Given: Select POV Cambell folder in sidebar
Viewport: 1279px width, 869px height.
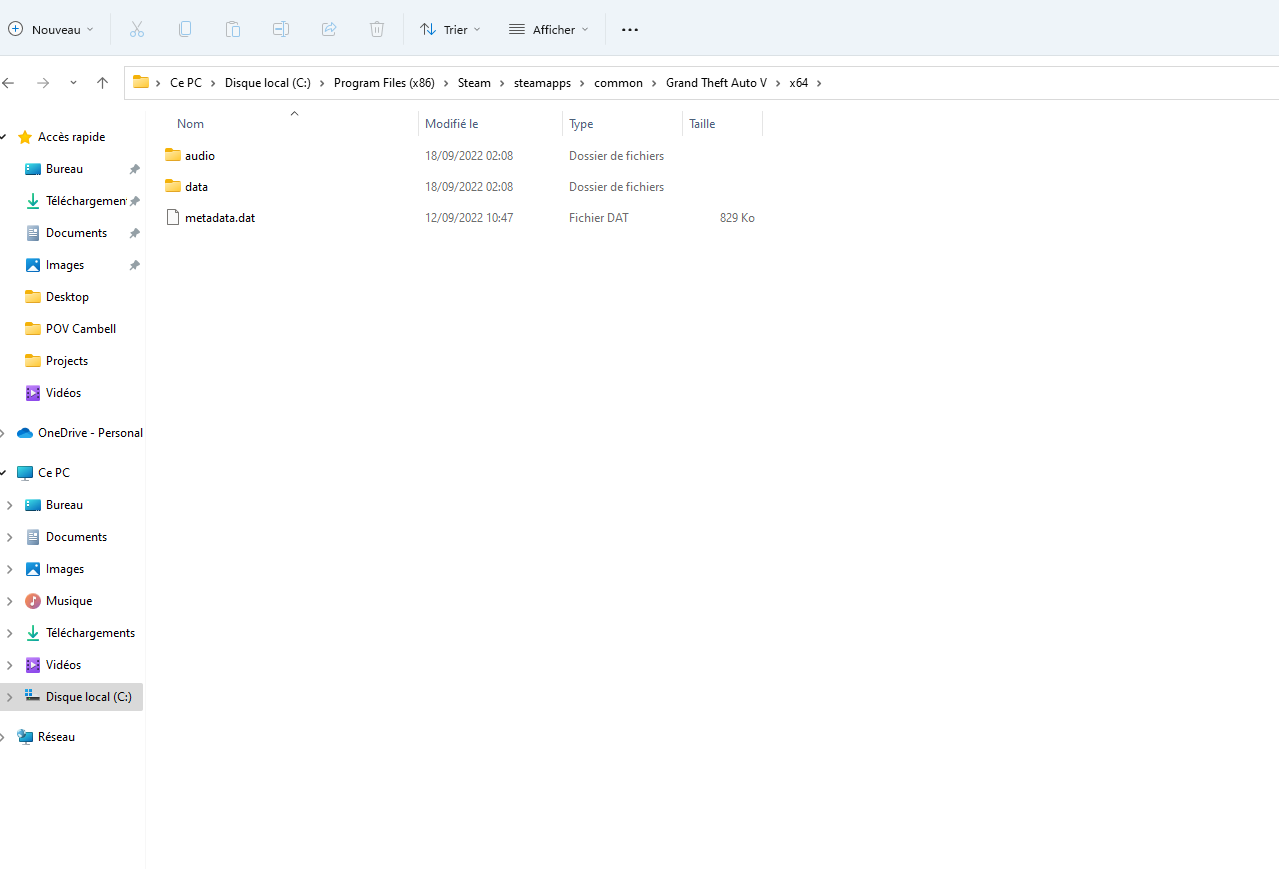Looking at the screenshot, I should 80,329.
